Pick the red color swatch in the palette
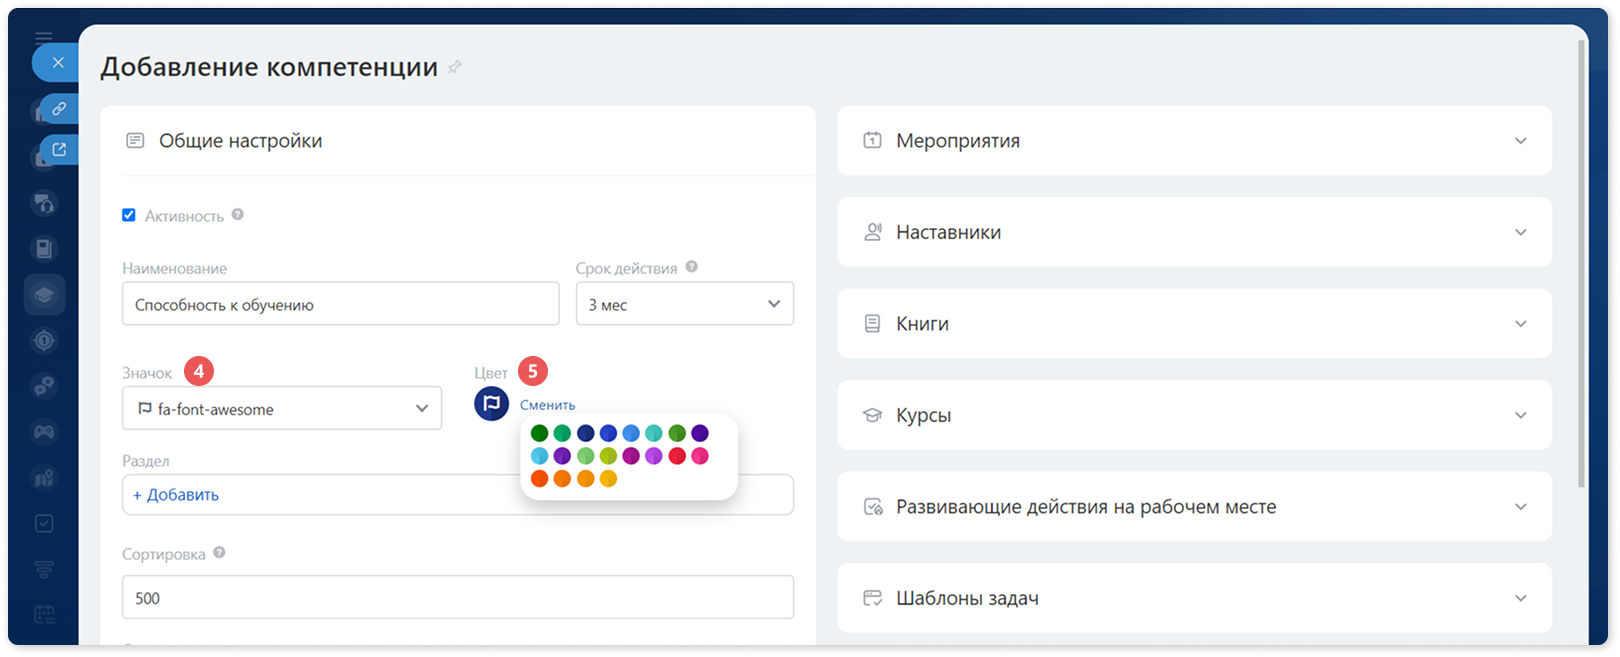The image size is (1620, 657). coord(677,456)
